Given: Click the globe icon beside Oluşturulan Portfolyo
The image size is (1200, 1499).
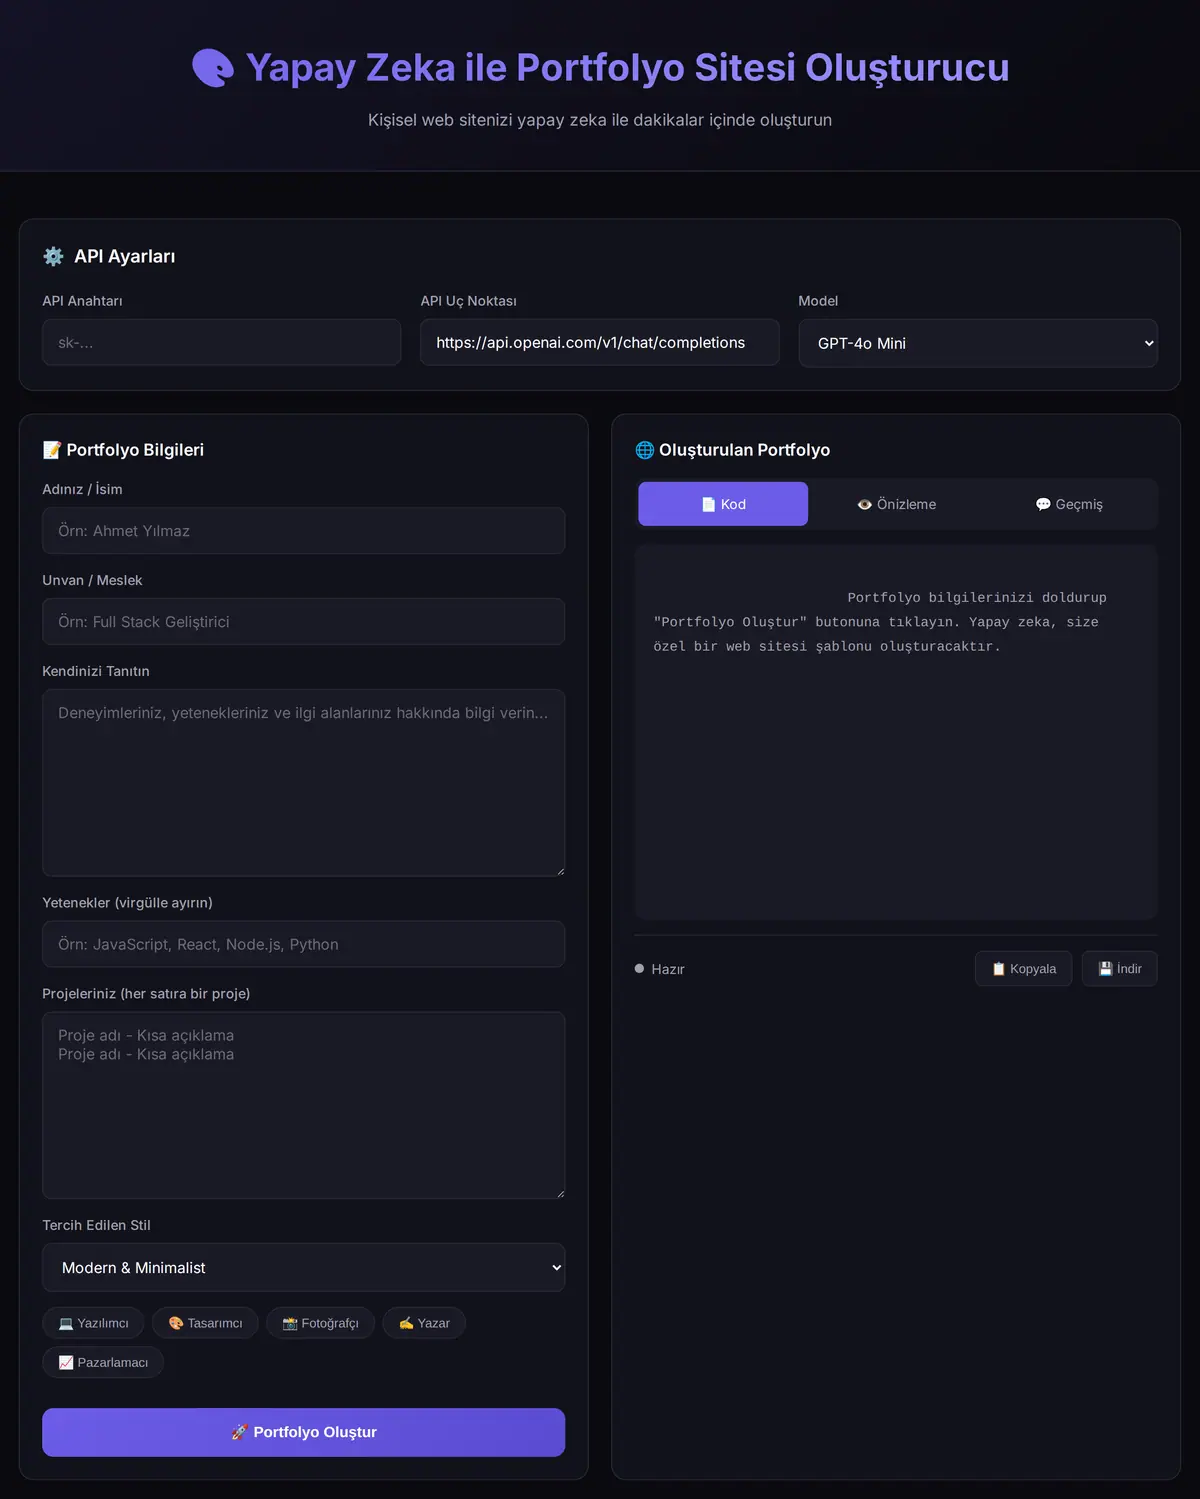Looking at the screenshot, I should click(645, 450).
